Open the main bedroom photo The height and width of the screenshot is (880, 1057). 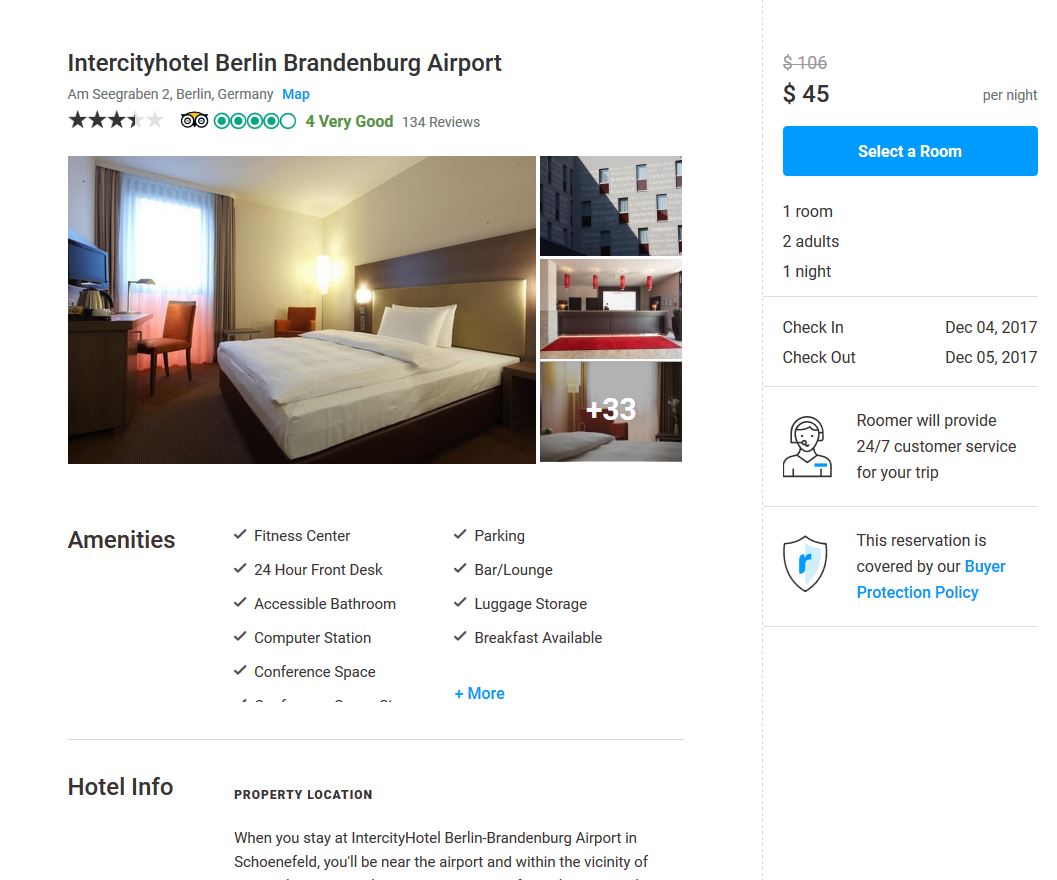(x=302, y=310)
